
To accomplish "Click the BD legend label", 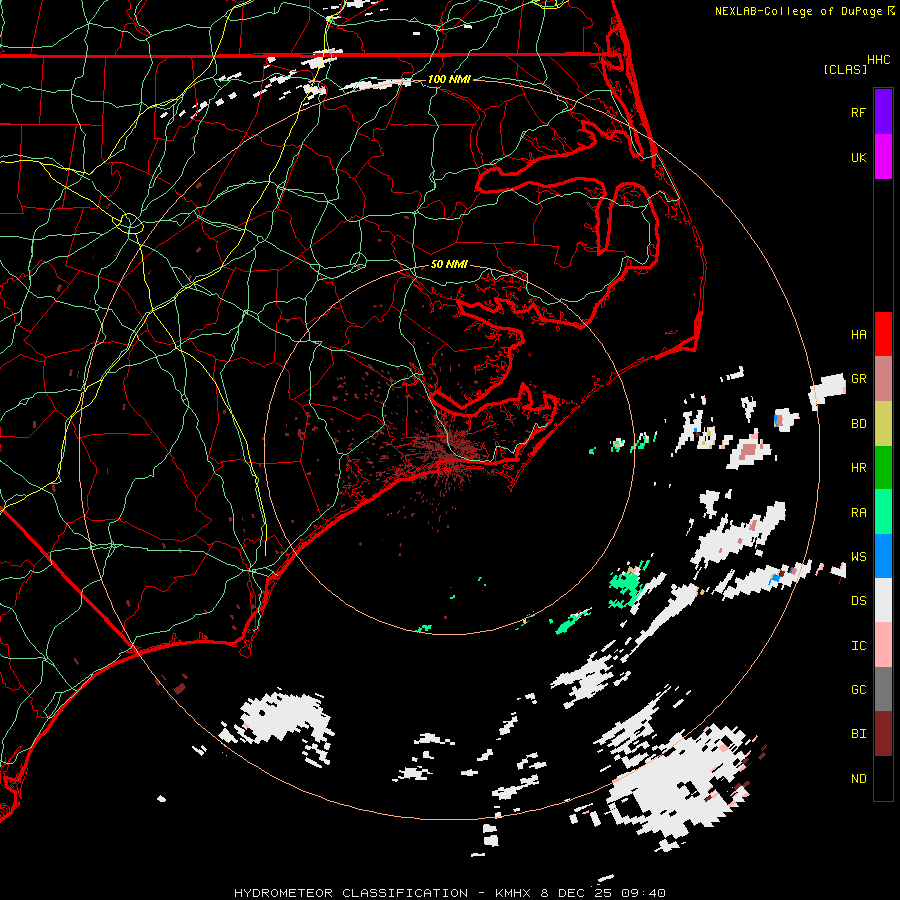I will pos(859,424).
